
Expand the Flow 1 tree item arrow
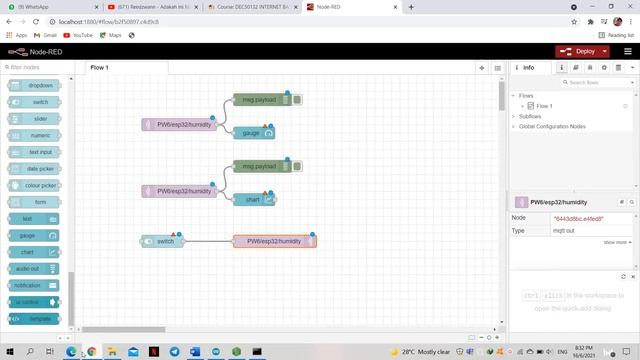tap(522, 106)
